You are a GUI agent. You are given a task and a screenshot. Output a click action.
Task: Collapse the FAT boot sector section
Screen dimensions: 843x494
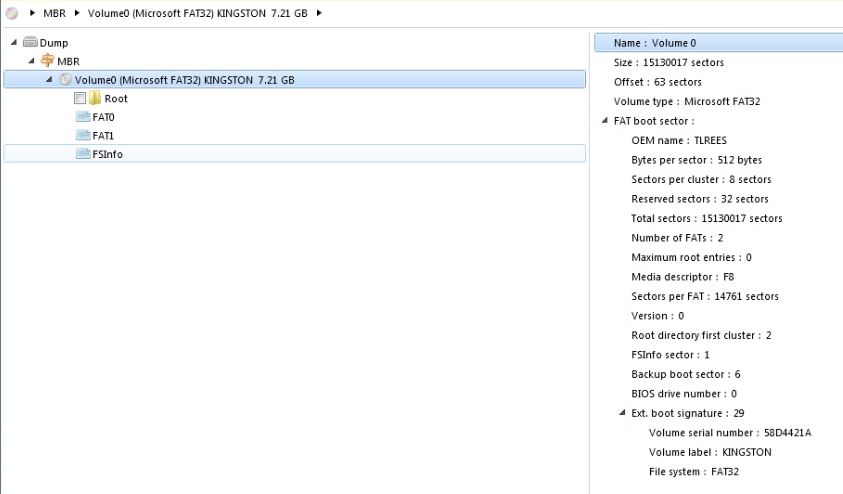point(604,121)
